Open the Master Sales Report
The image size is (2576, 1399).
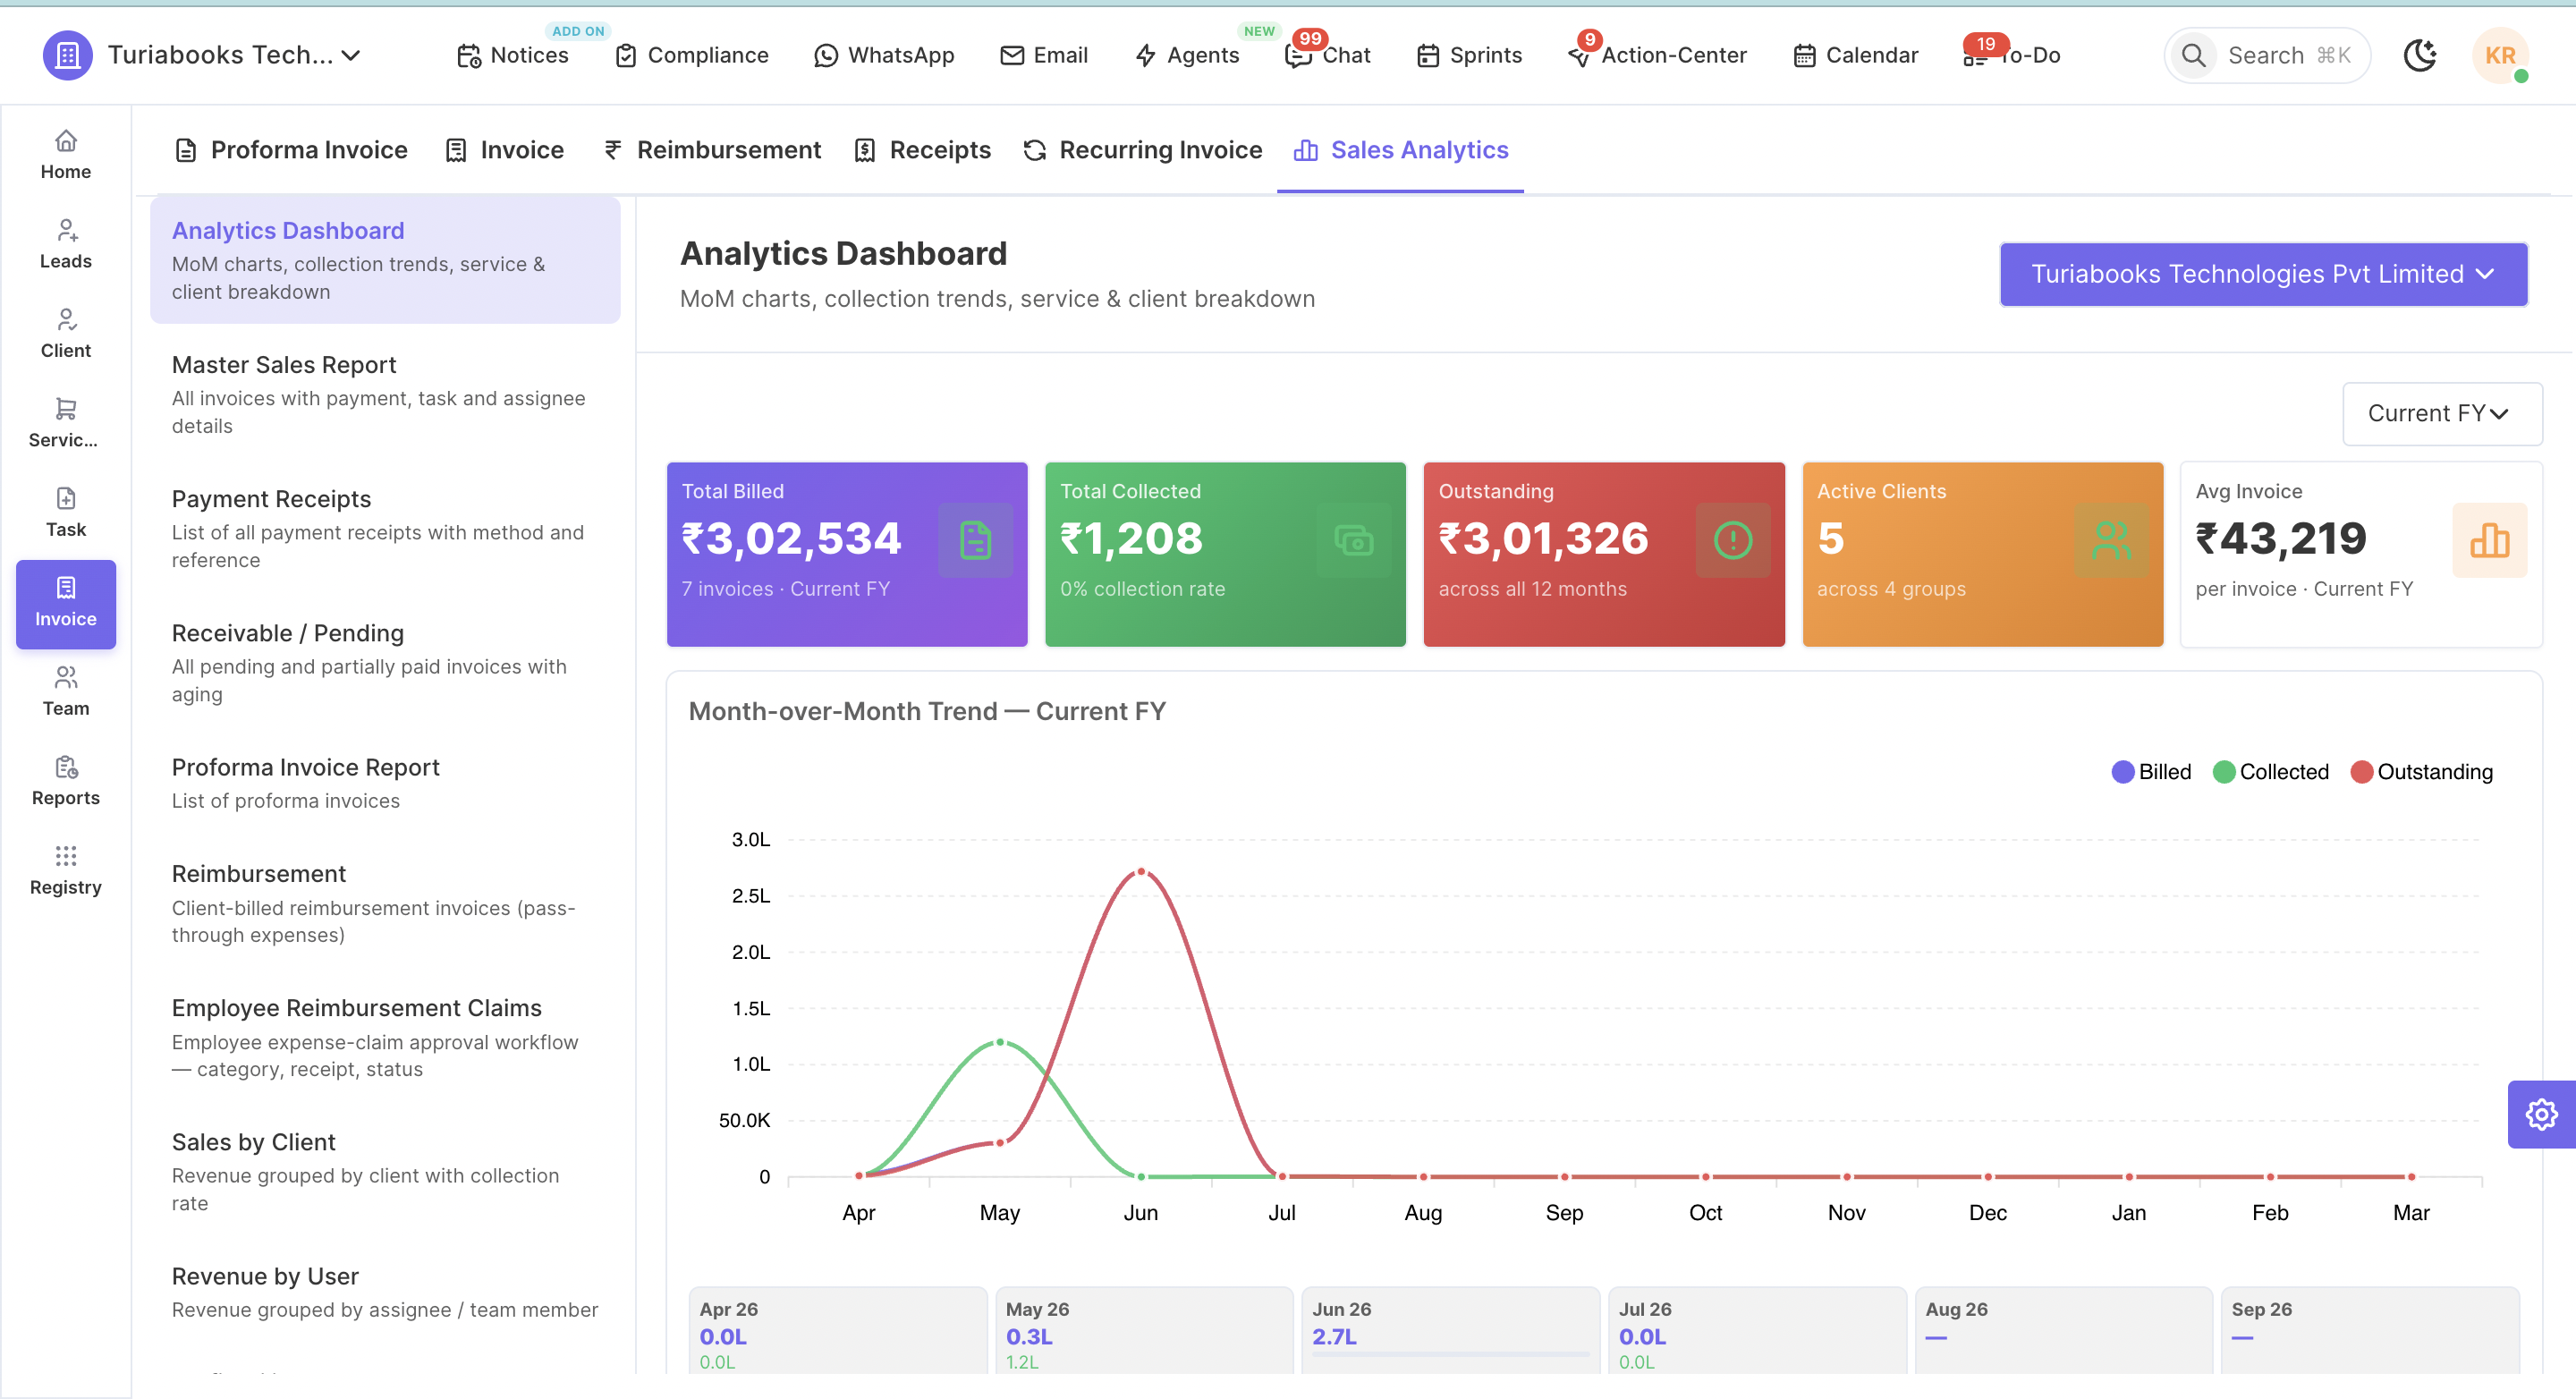tap(385, 394)
